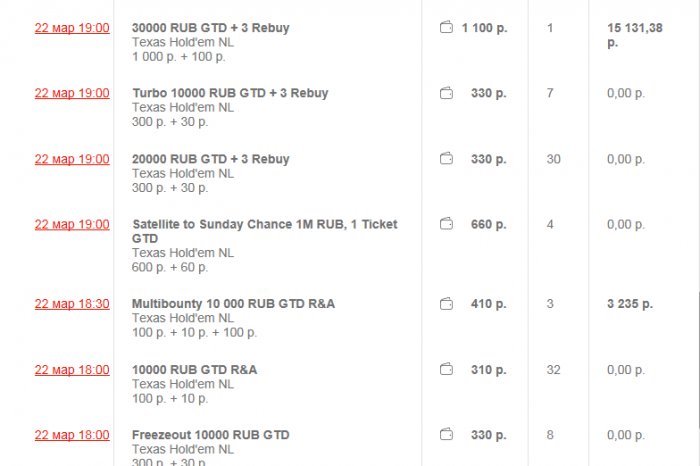The width and height of the screenshot is (700, 466).
Task: Click wallet icon beside the 1 100 р. buy-in
Action: tap(447, 28)
